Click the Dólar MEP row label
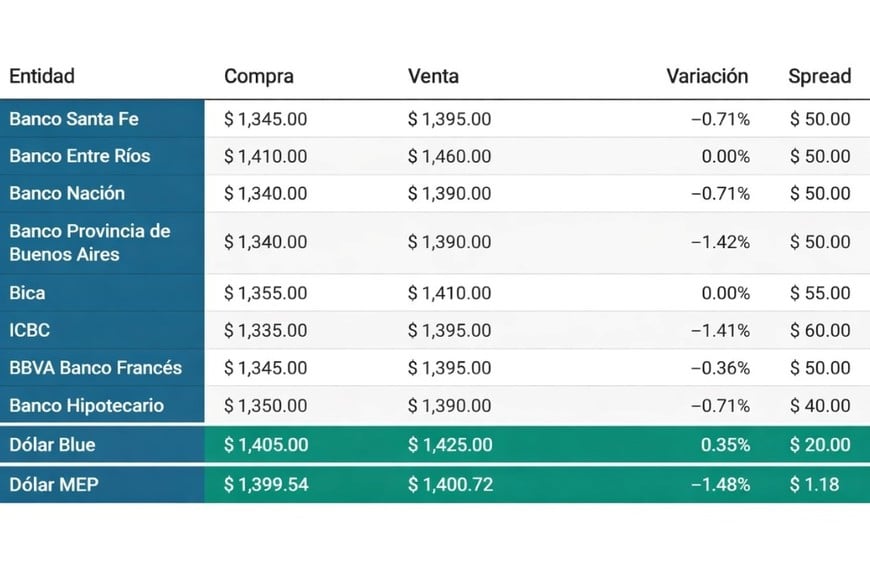 coord(52,484)
